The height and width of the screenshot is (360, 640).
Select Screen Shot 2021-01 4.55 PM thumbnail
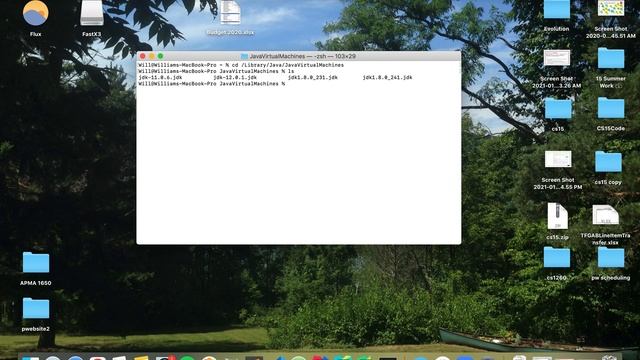tap(558, 159)
